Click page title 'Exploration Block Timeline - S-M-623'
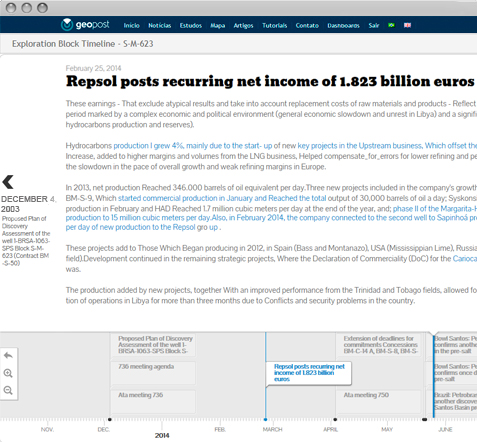 click(x=83, y=44)
